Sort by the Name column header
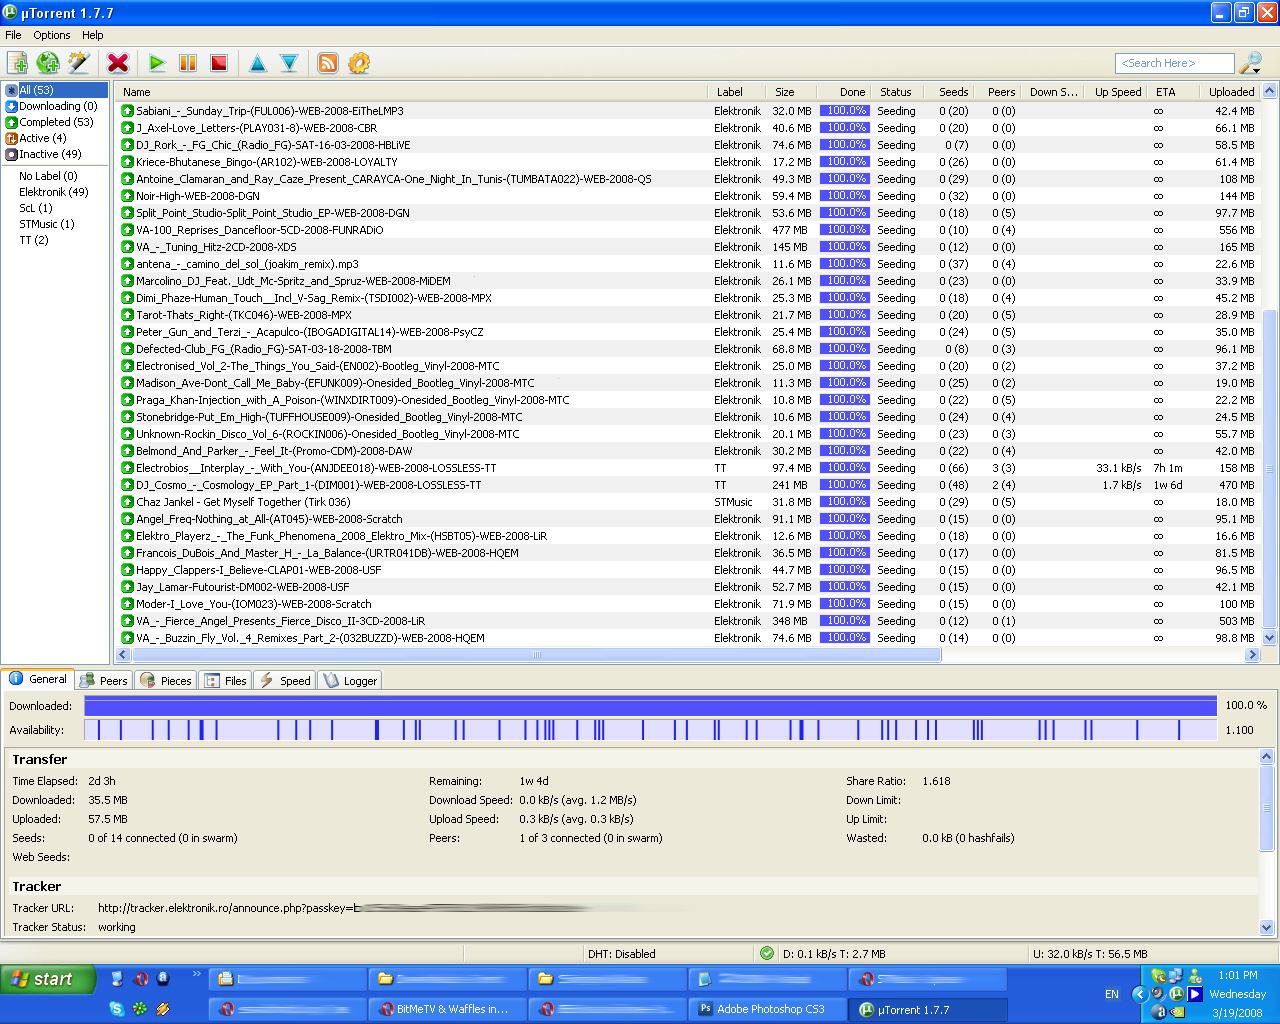 (x=412, y=92)
